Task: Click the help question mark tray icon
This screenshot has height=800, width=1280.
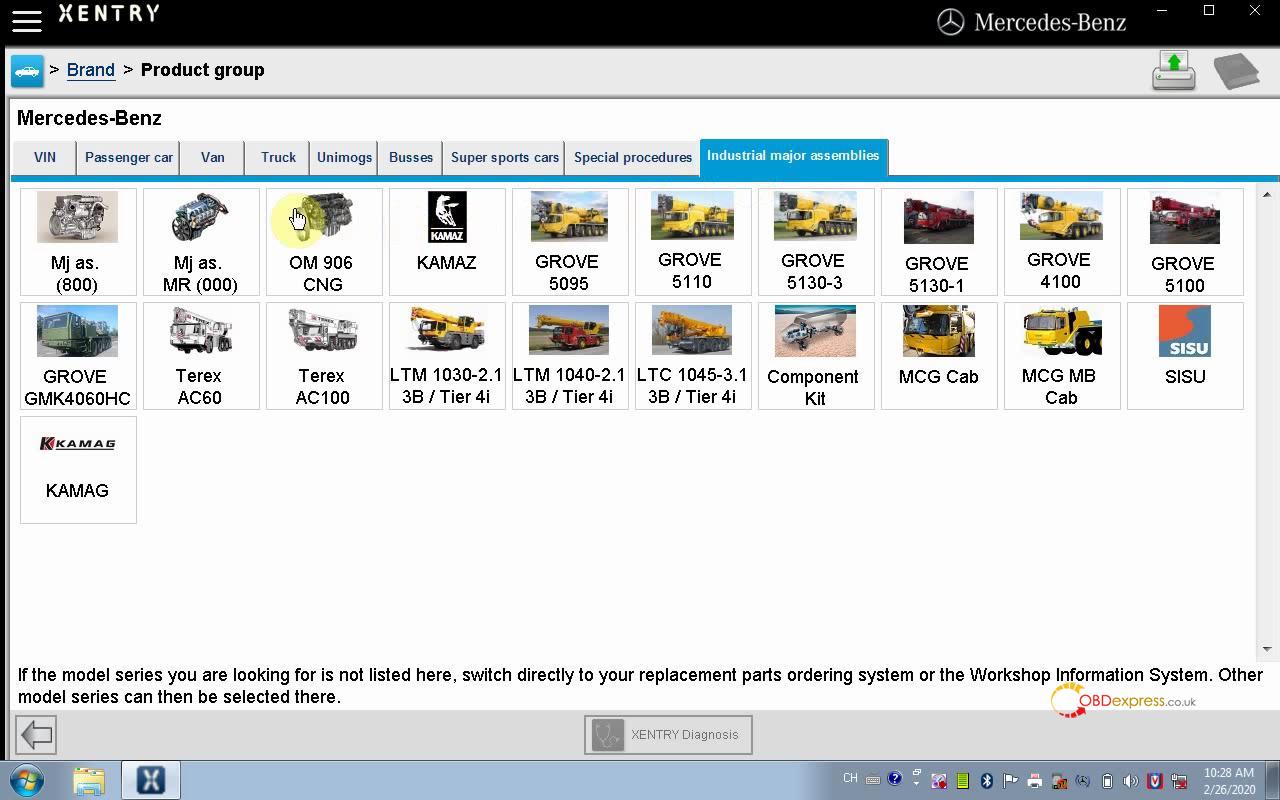Action: [894, 779]
